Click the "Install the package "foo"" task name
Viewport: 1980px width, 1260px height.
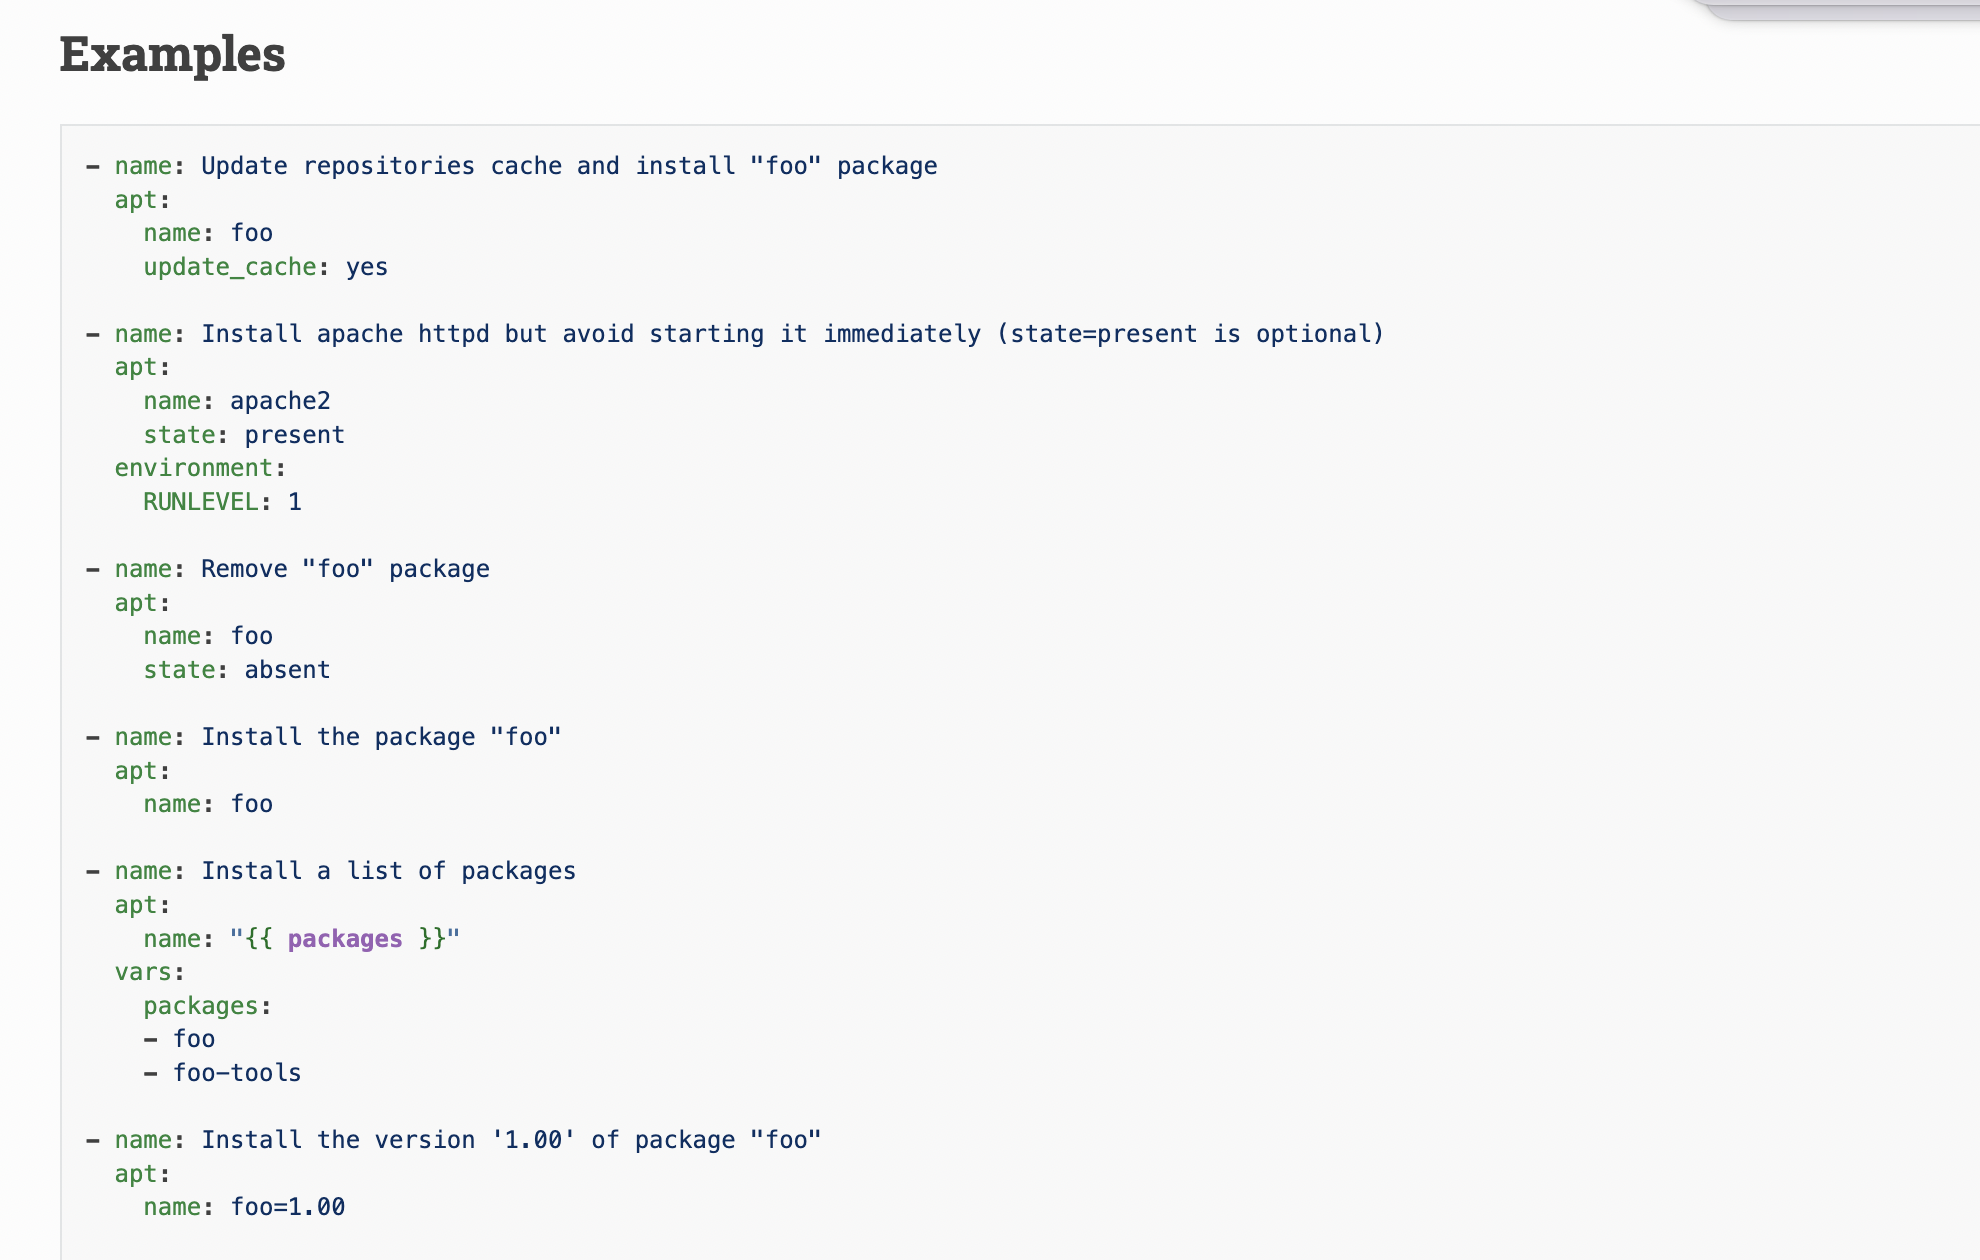[381, 737]
